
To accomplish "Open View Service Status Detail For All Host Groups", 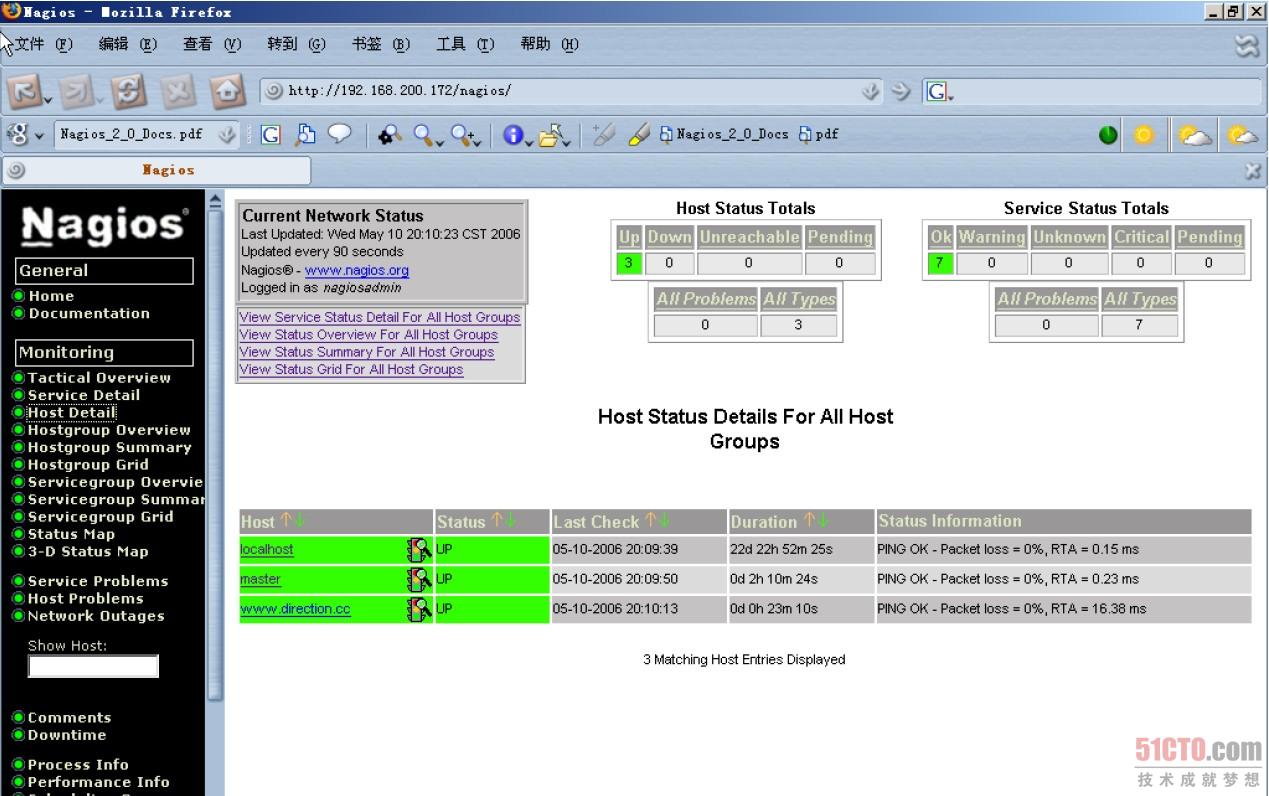I will click(380, 317).
